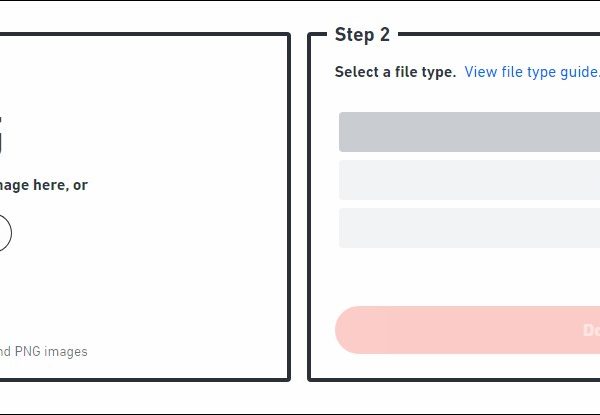Pick the third file type option
Viewport: 600px width, 415px height.
(469, 228)
